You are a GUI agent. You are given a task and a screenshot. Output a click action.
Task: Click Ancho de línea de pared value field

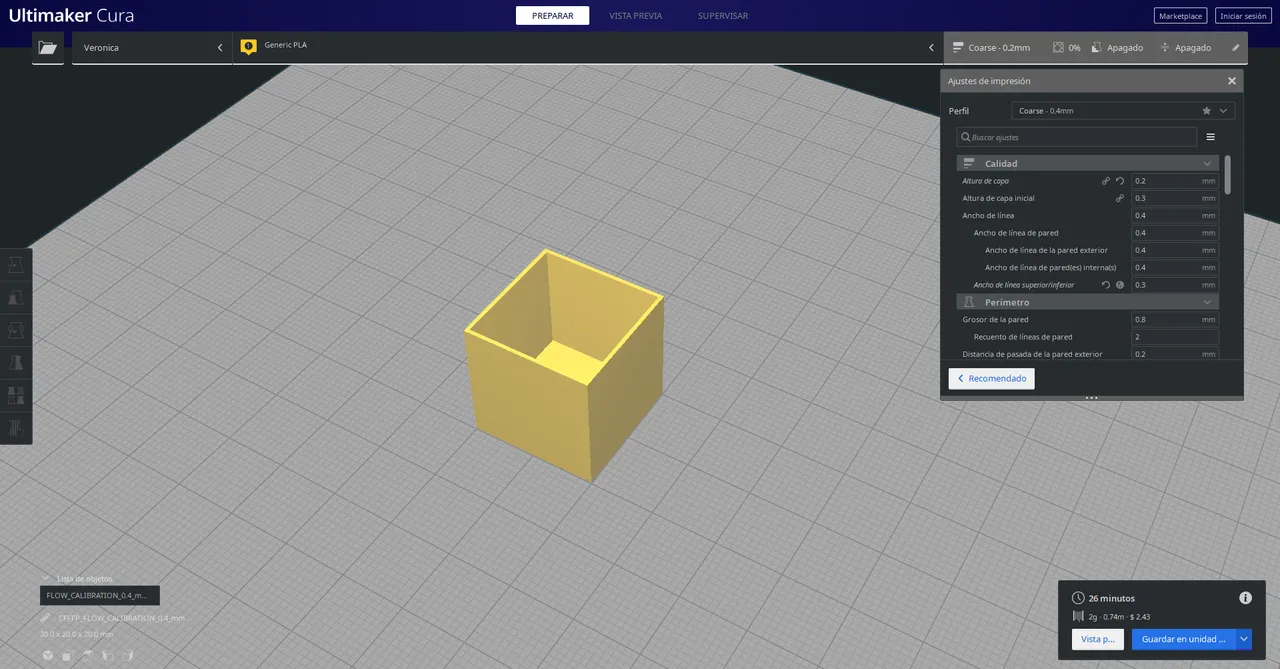[x=1175, y=233]
